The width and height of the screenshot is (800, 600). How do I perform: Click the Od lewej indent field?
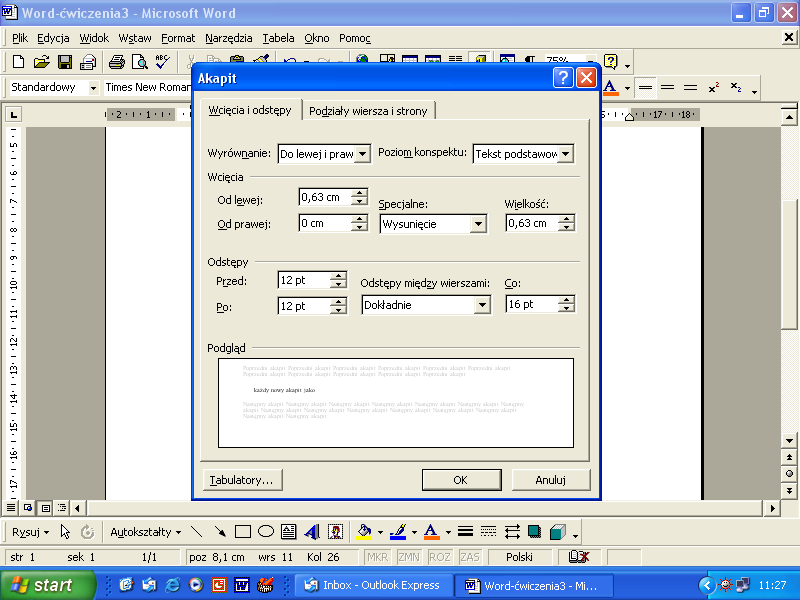[323, 197]
